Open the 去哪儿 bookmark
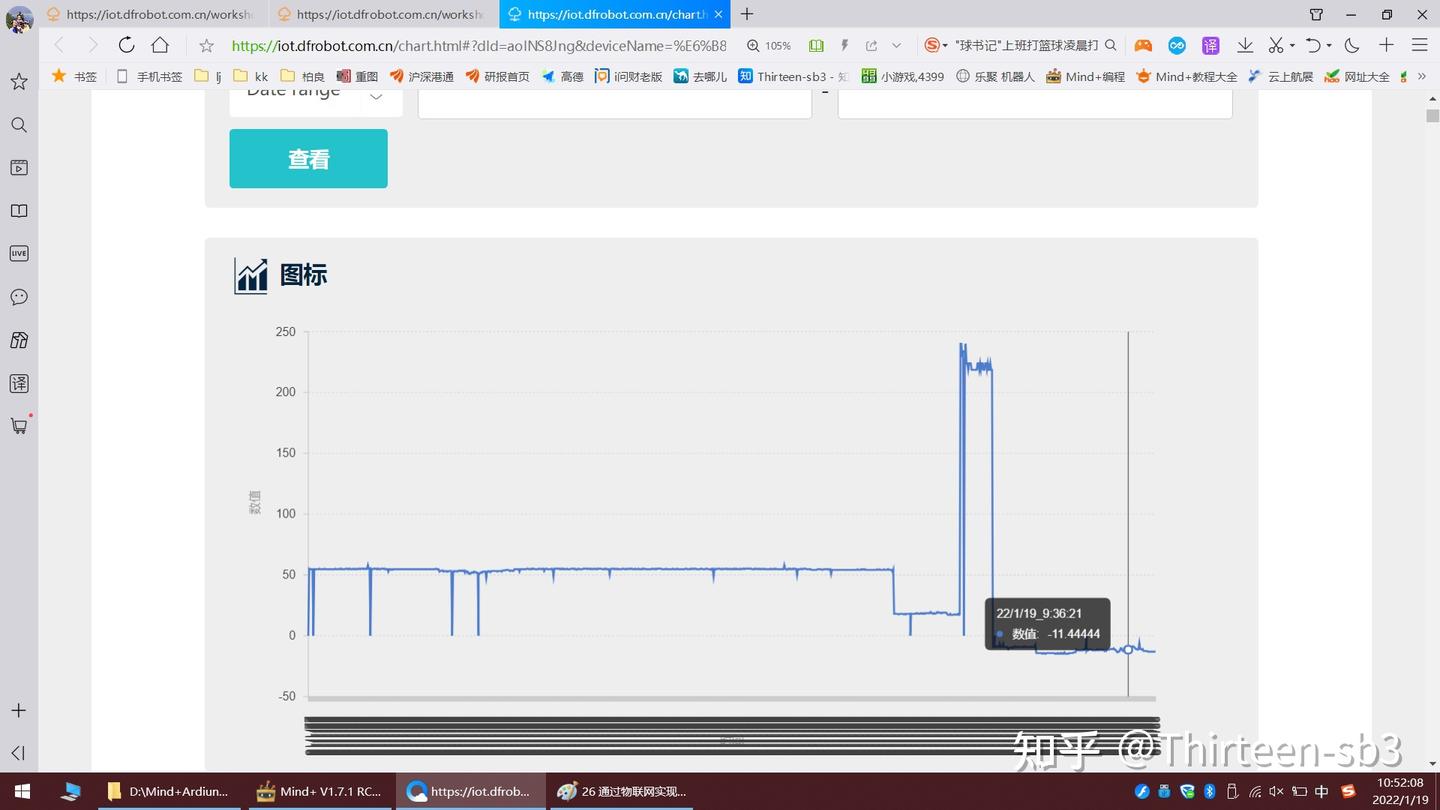The width and height of the screenshot is (1440, 810). coord(701,76)
